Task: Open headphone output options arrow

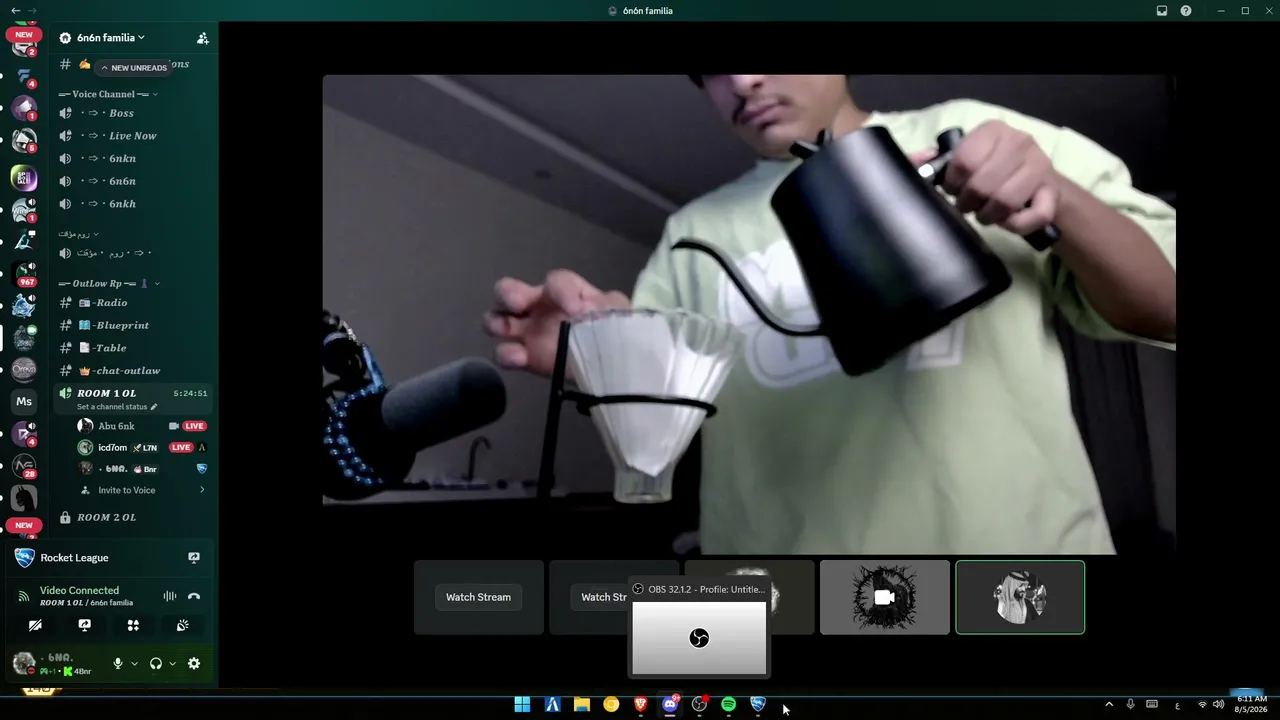Action: click(172, 663)
